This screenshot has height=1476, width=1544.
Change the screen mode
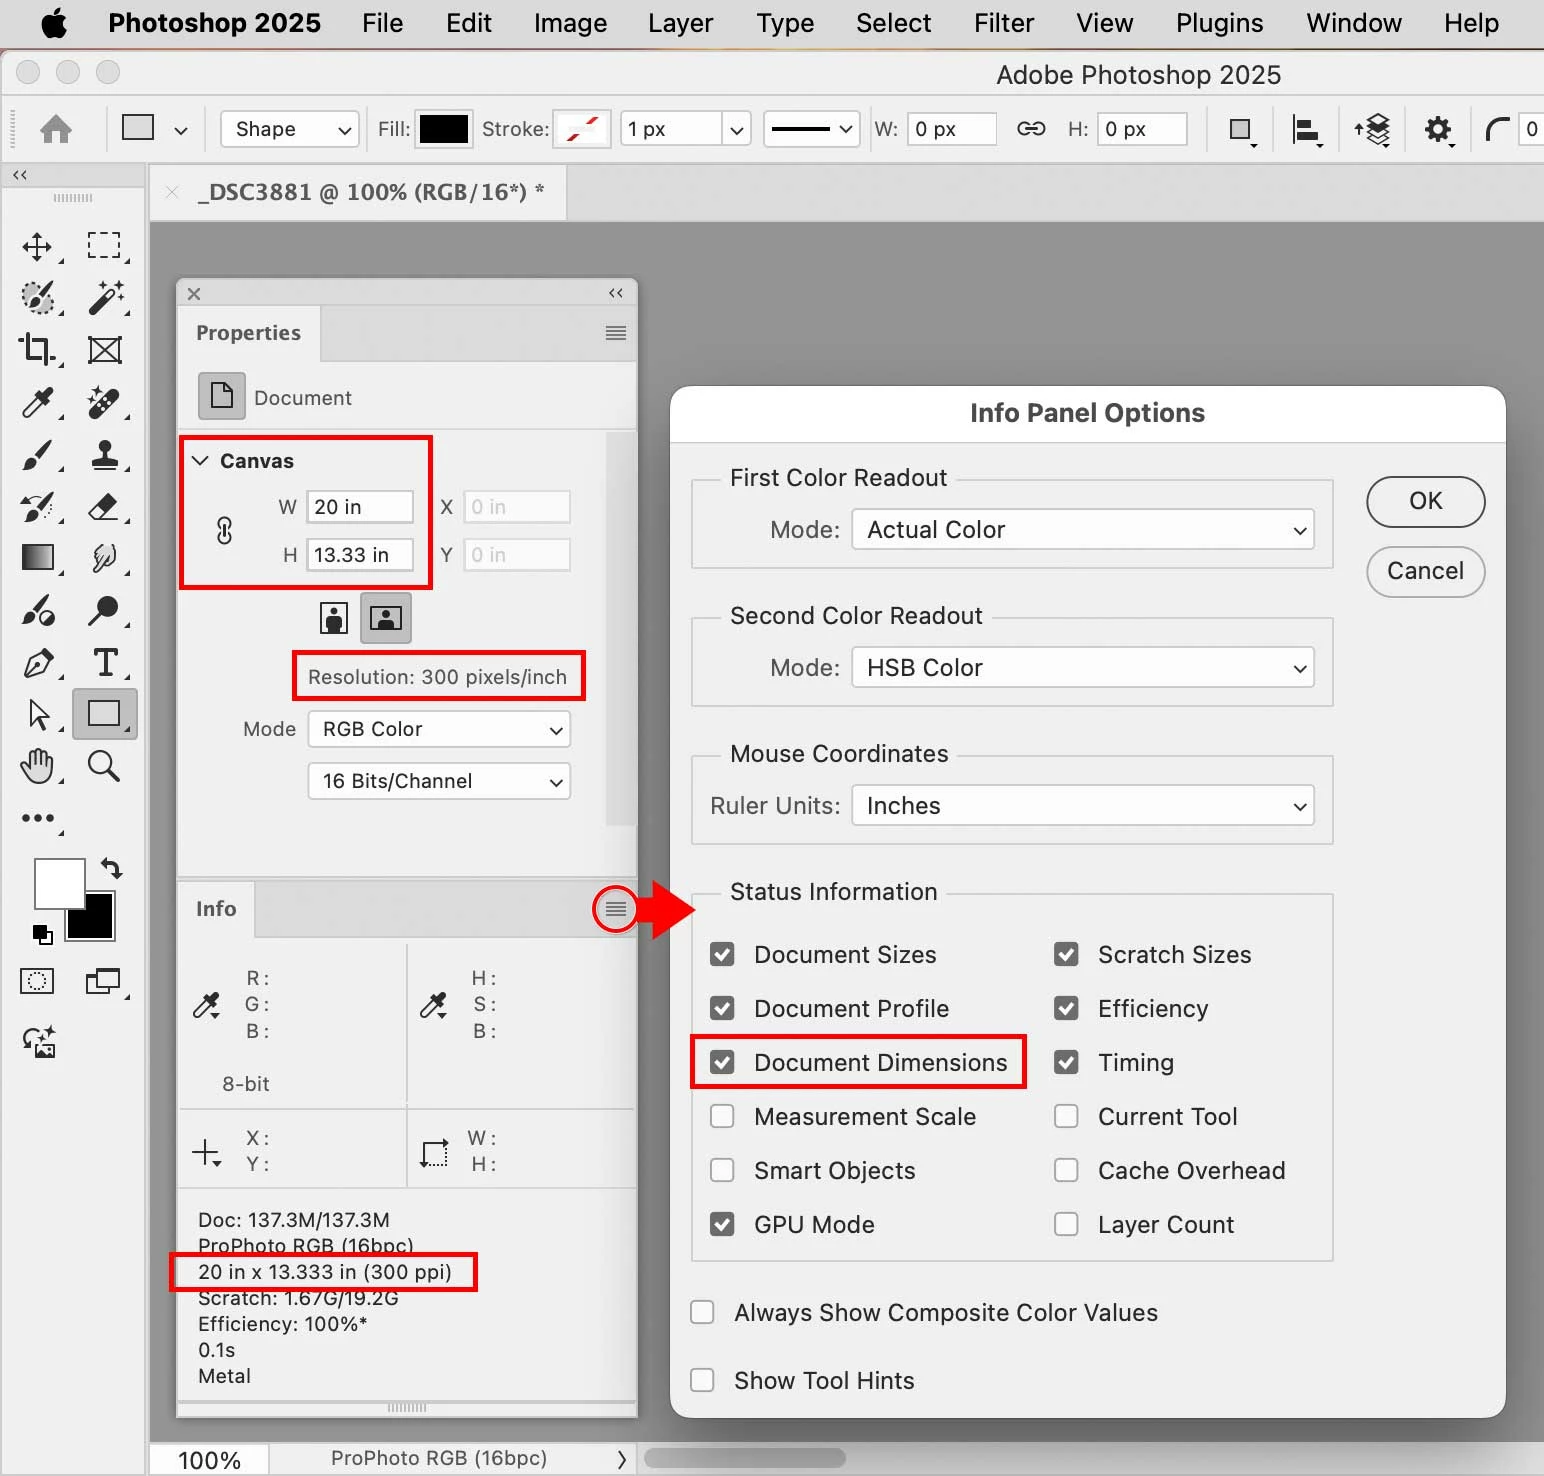(x=103, y=981)
